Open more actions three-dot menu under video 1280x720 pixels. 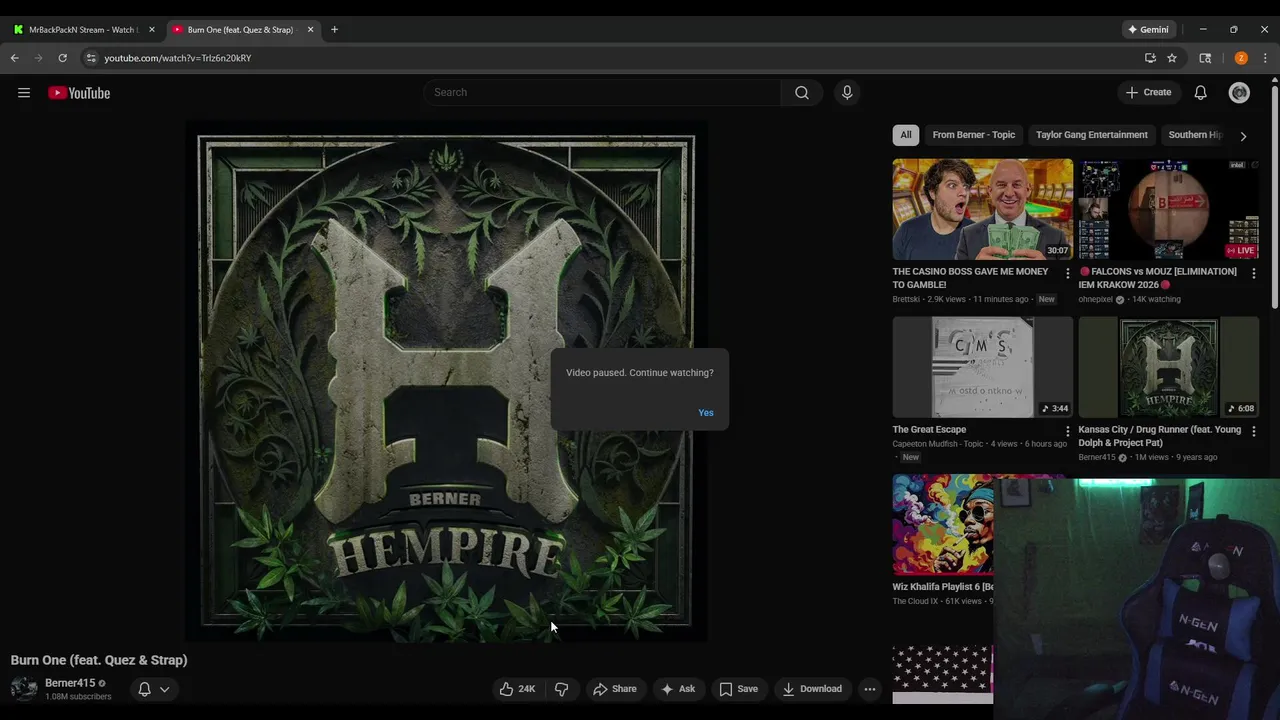(870, 689)
